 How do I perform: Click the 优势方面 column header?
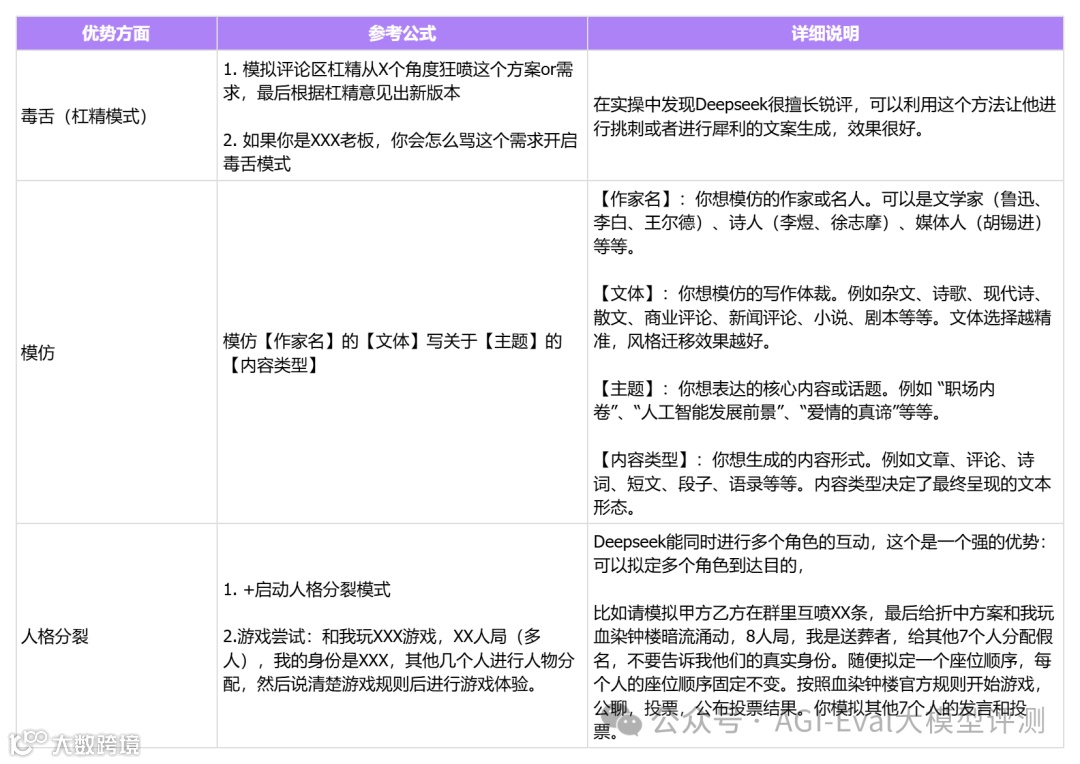(x=116, y=33)
